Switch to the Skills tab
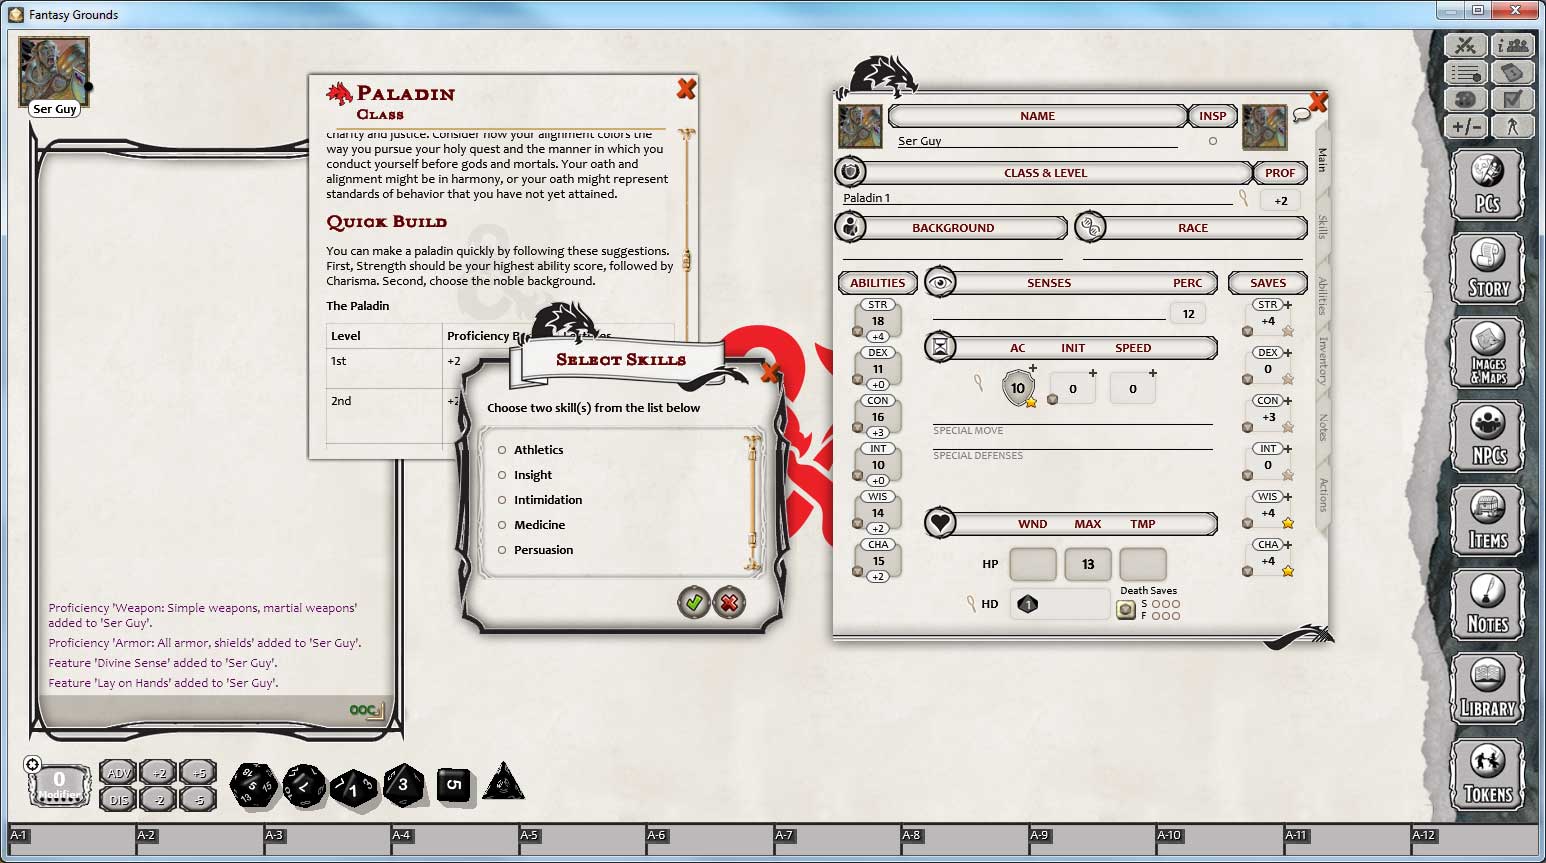1546x863 pixels. (1322, 227)
